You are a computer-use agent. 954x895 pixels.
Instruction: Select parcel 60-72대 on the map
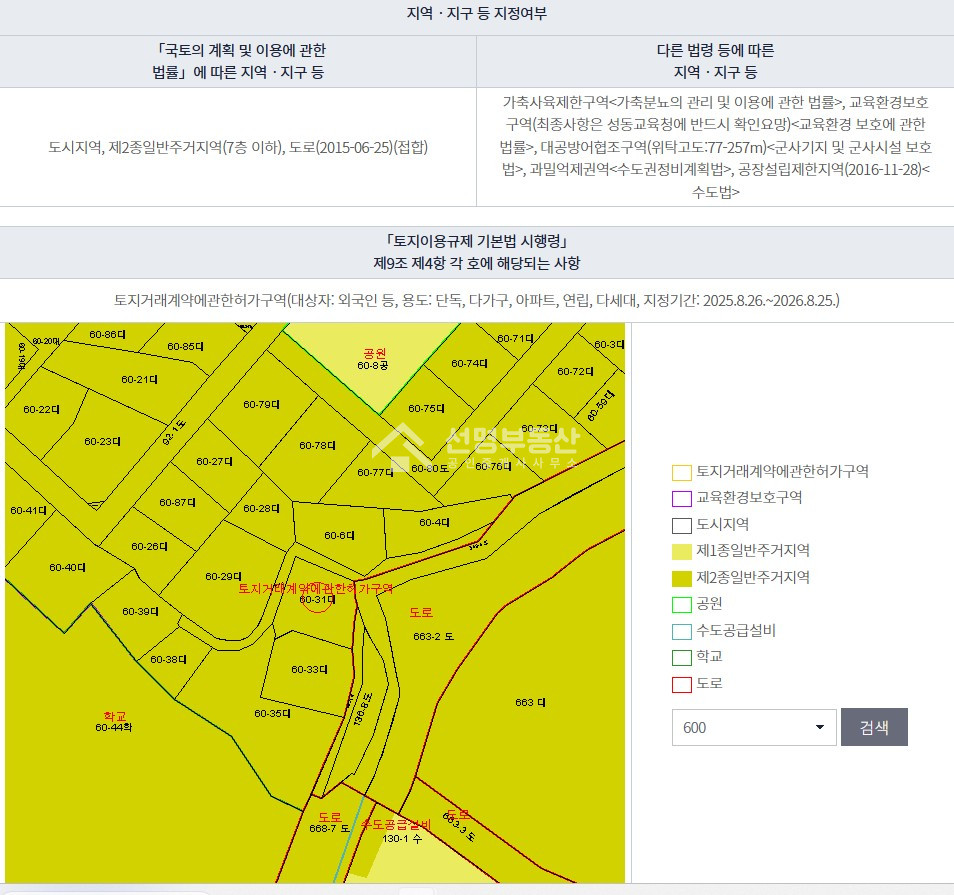[575, 371]
